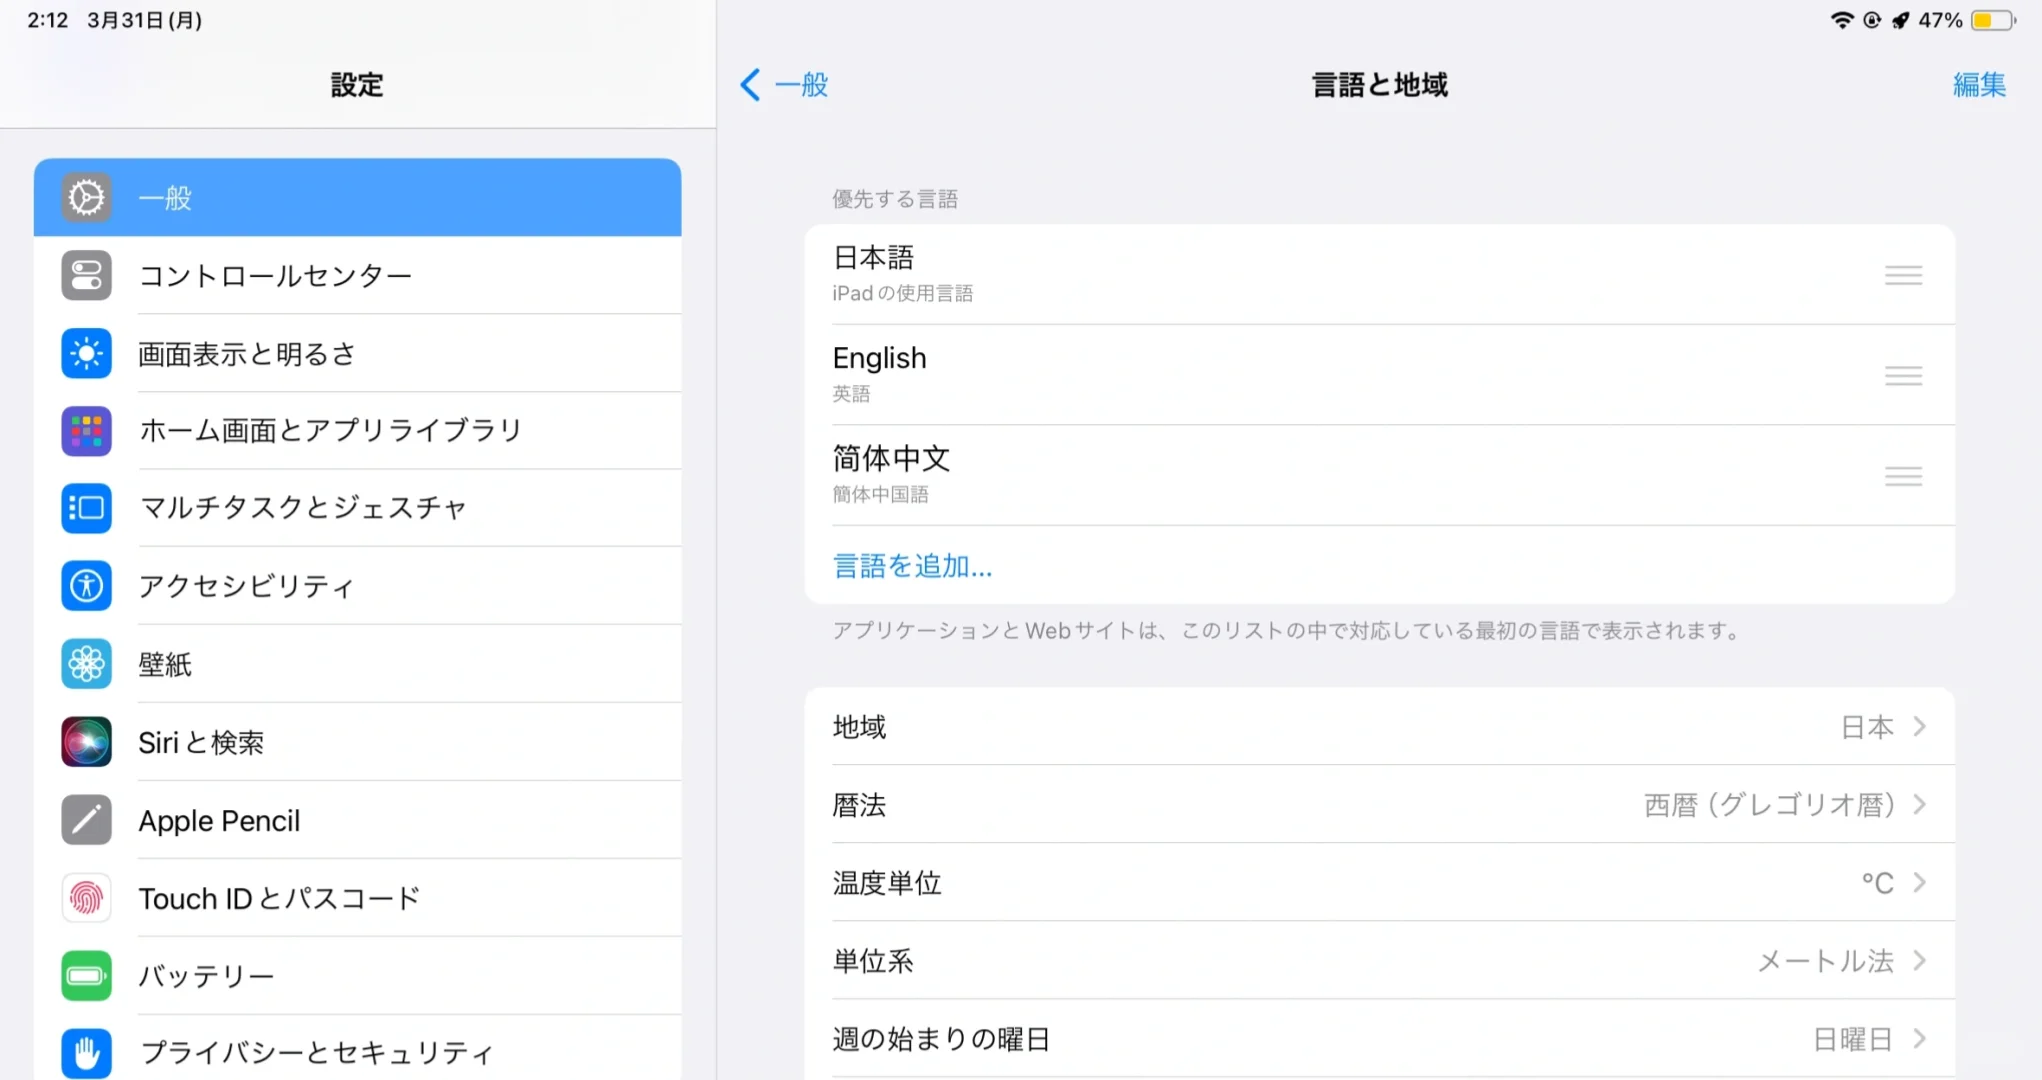Viewport: 2042px width, 1080px height.
Task: Tap the iPad の使用言語 subtitle
Action: (x=902, y=293)
